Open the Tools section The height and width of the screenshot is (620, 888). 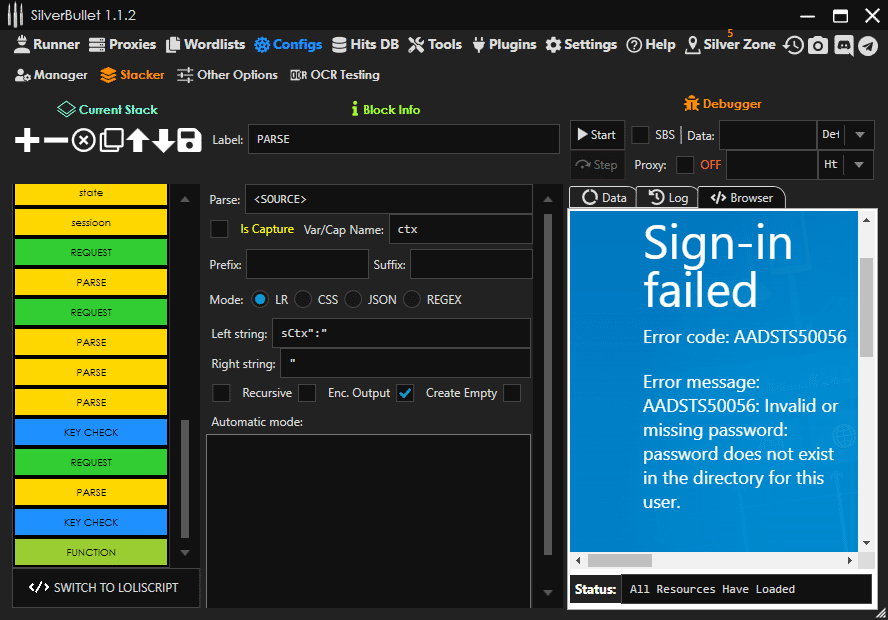pos(434,44)
